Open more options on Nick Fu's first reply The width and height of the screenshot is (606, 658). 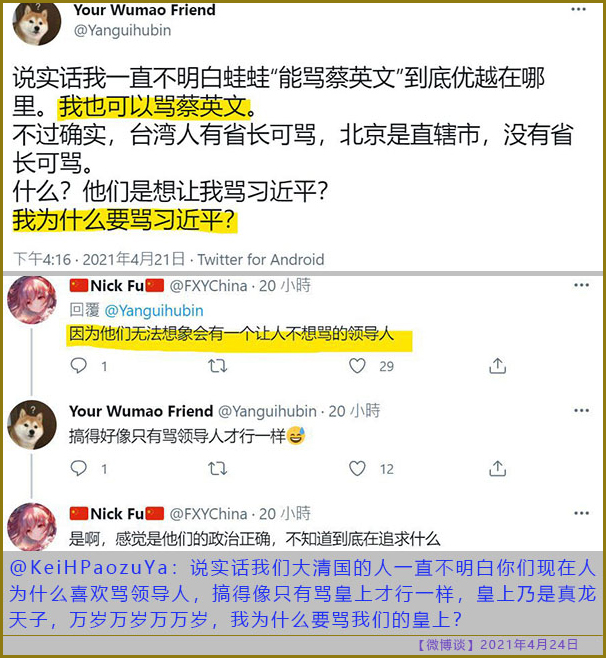[x=581, y=285]
